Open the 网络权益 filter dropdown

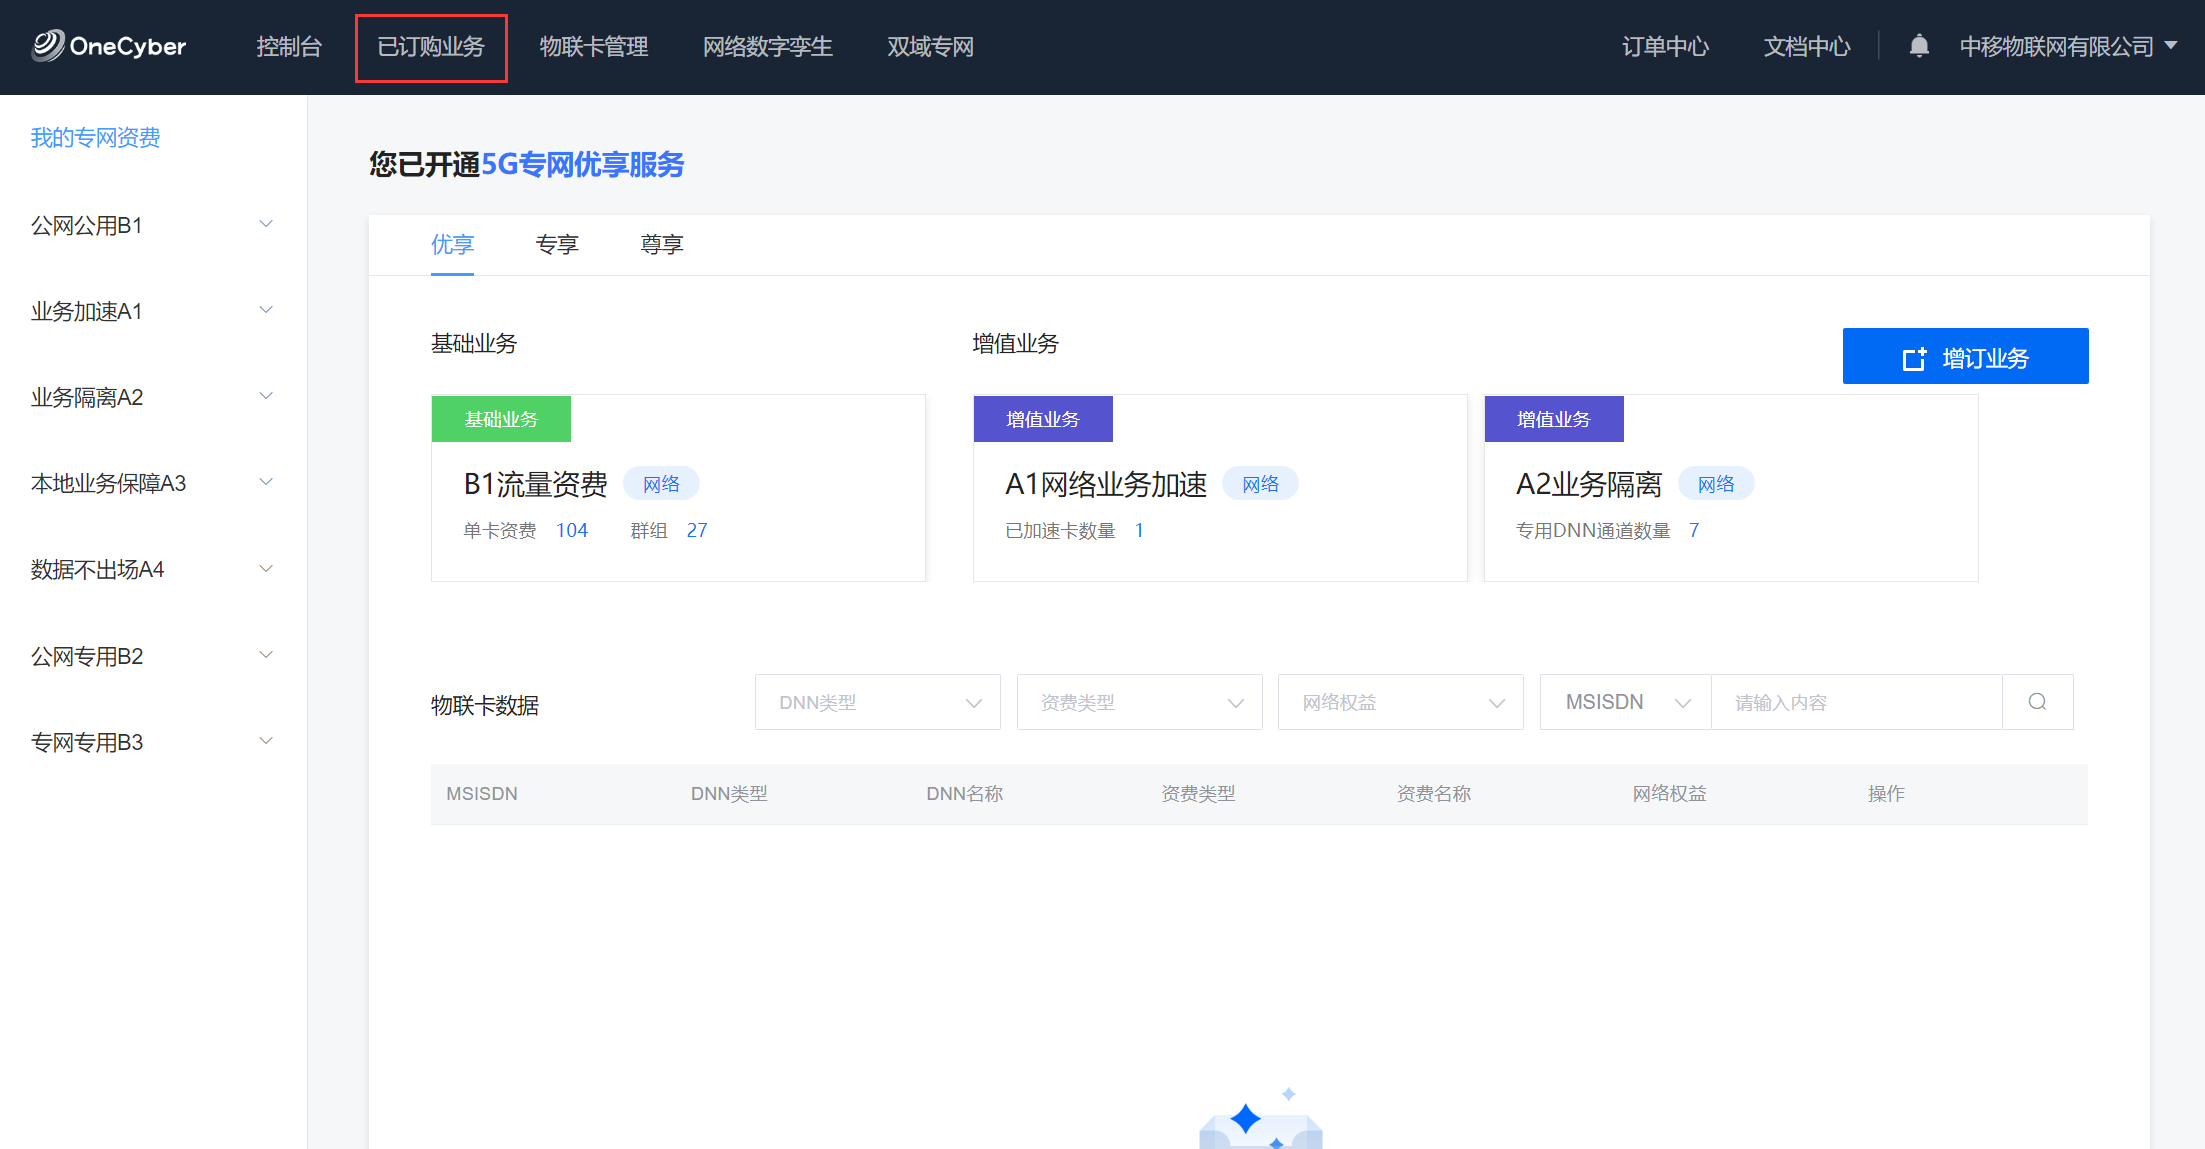pos(1400,702)
